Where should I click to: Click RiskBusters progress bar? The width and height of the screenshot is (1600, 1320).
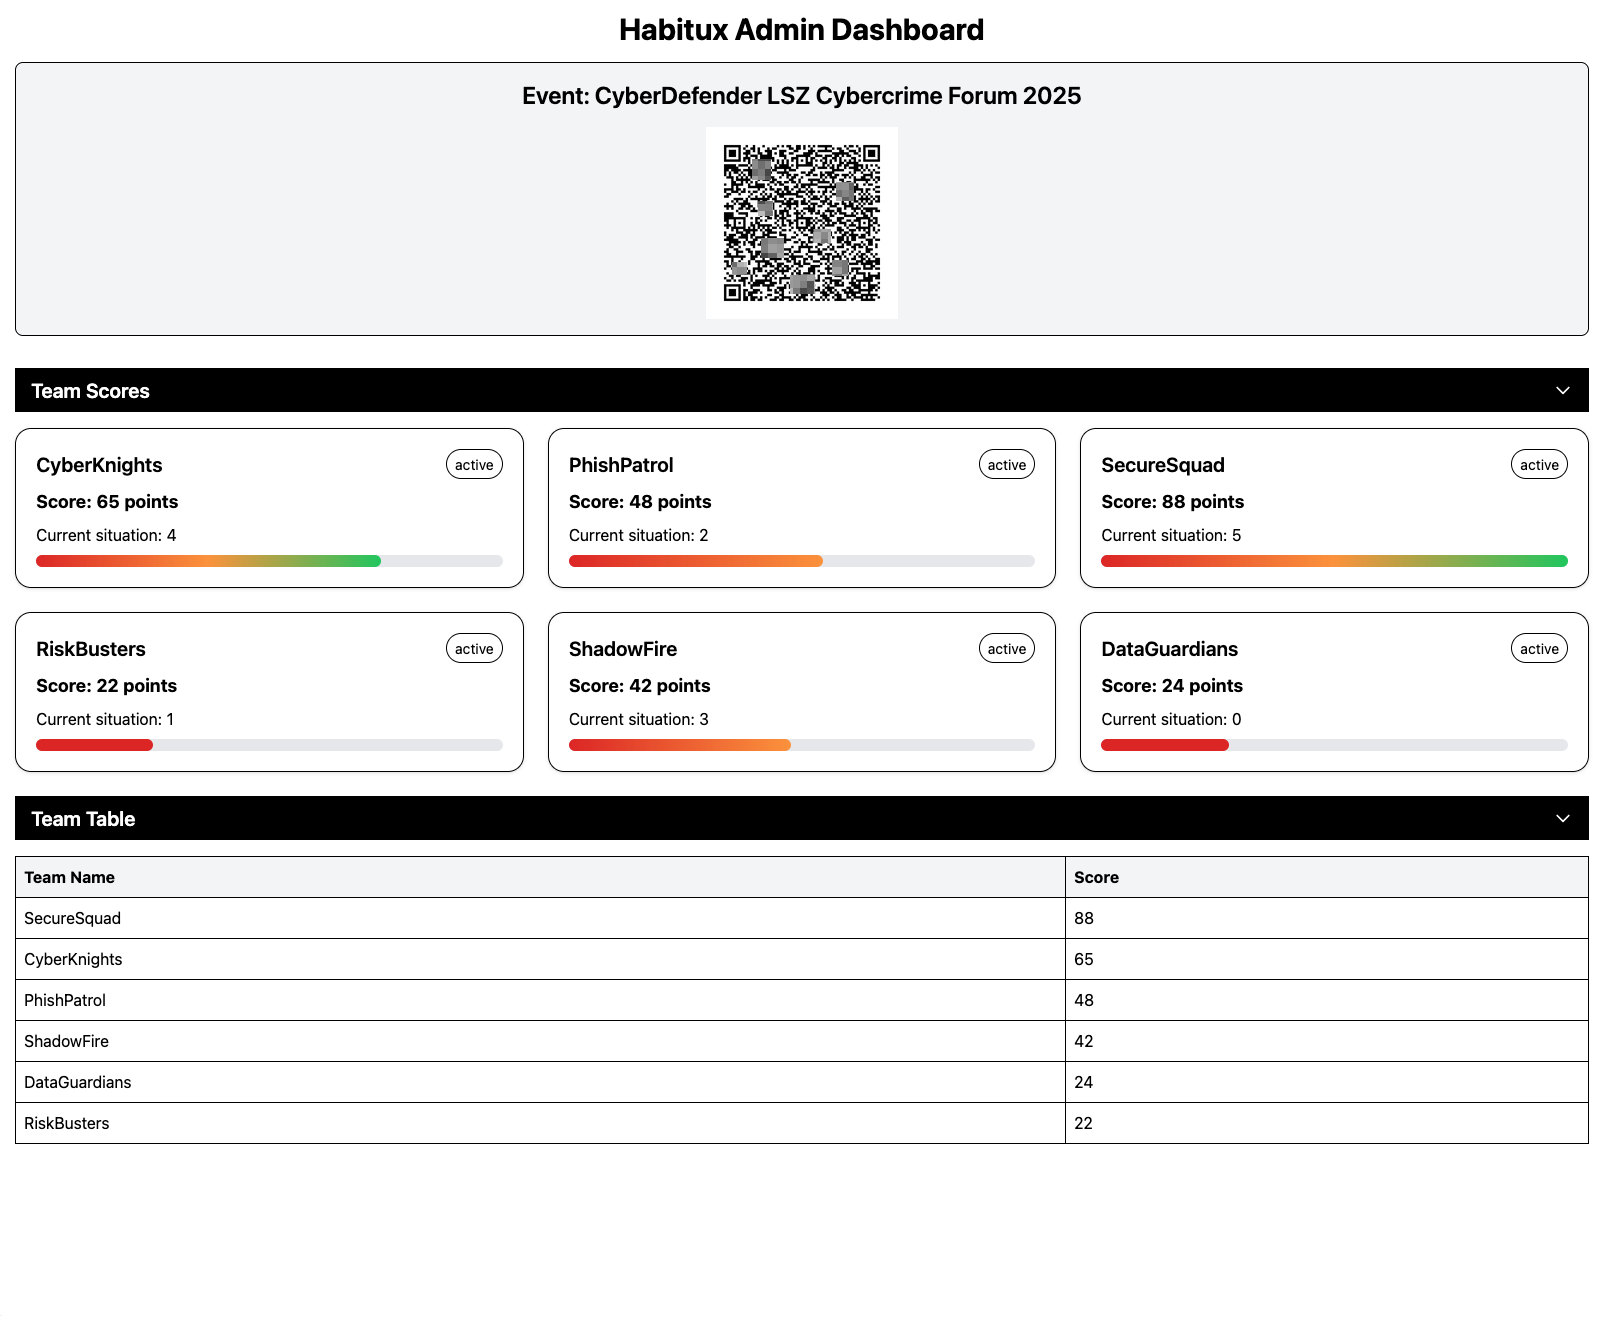(269, 745)
